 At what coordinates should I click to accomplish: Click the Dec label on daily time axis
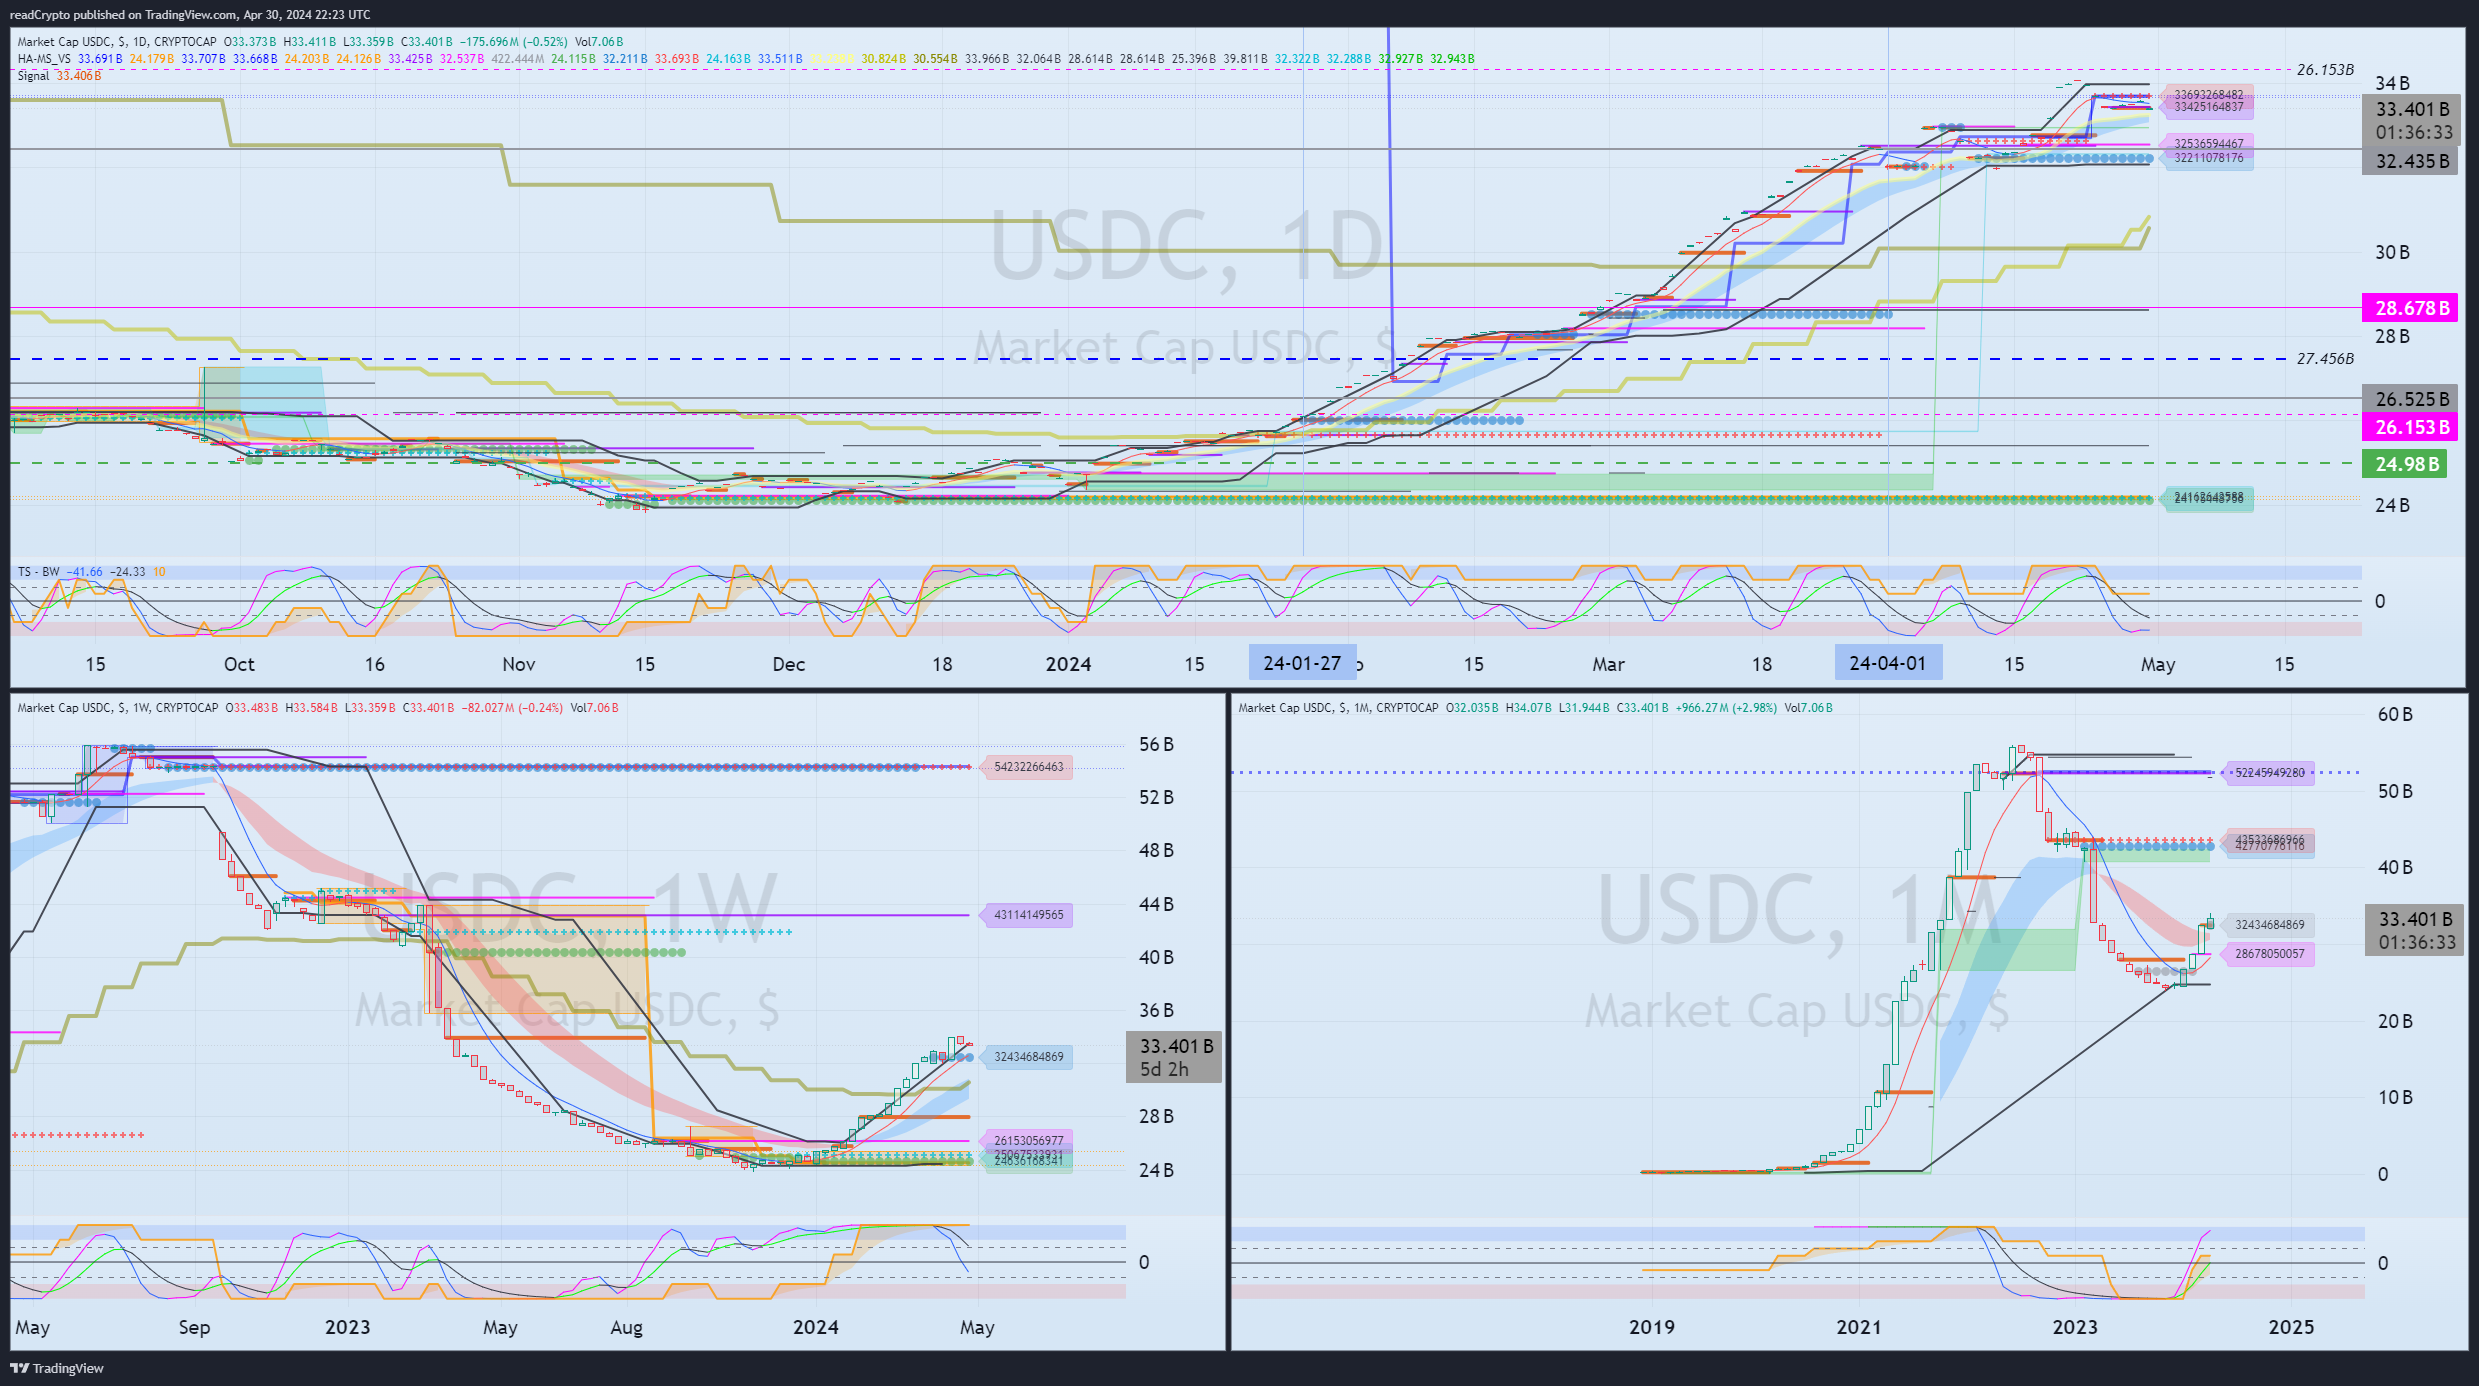click(x=788, y=664)
